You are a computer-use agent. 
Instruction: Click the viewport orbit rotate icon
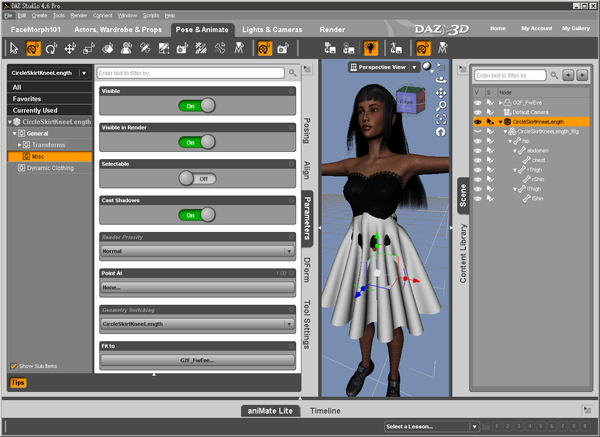click(x=441, y=80)
